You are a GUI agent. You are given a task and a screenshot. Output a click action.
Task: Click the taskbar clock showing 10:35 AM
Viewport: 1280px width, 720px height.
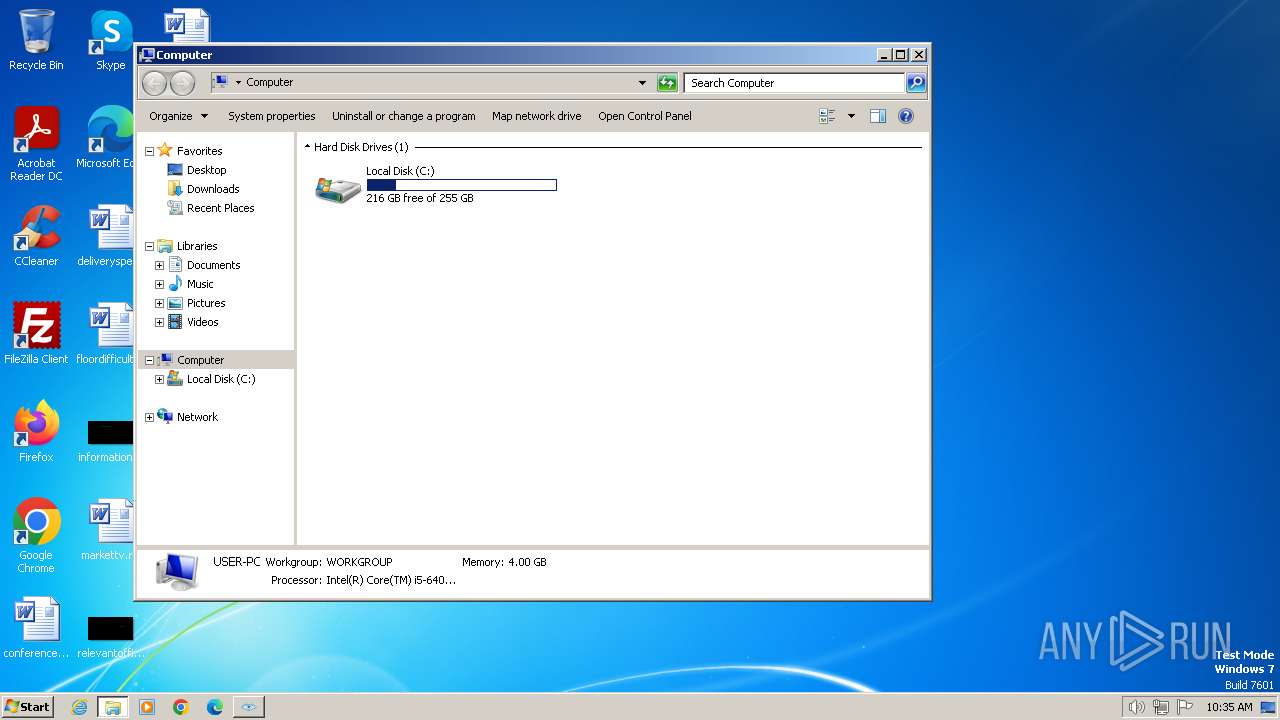pos(1229,707)
